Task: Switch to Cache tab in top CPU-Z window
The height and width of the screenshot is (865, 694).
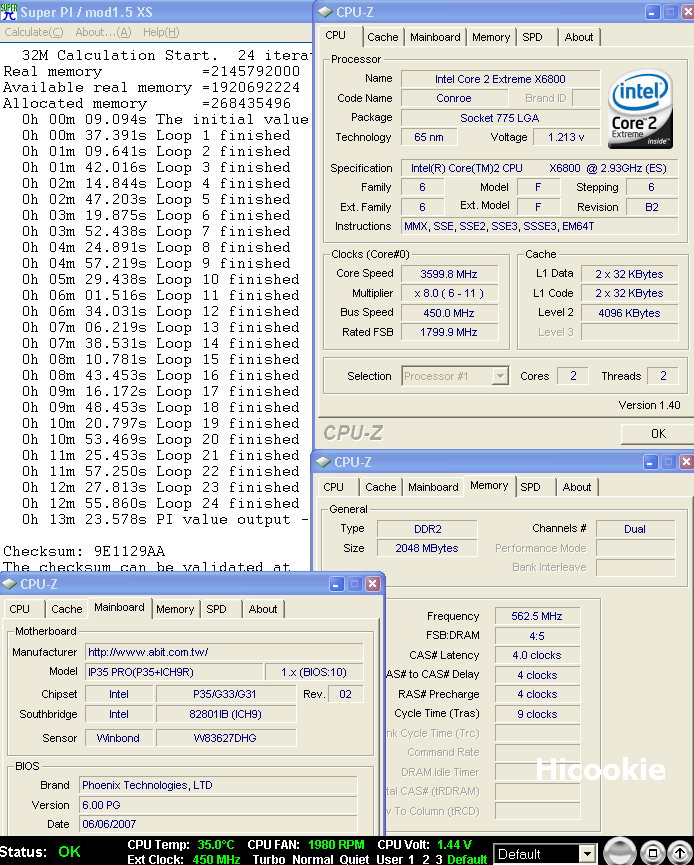Action: (382, 38)
